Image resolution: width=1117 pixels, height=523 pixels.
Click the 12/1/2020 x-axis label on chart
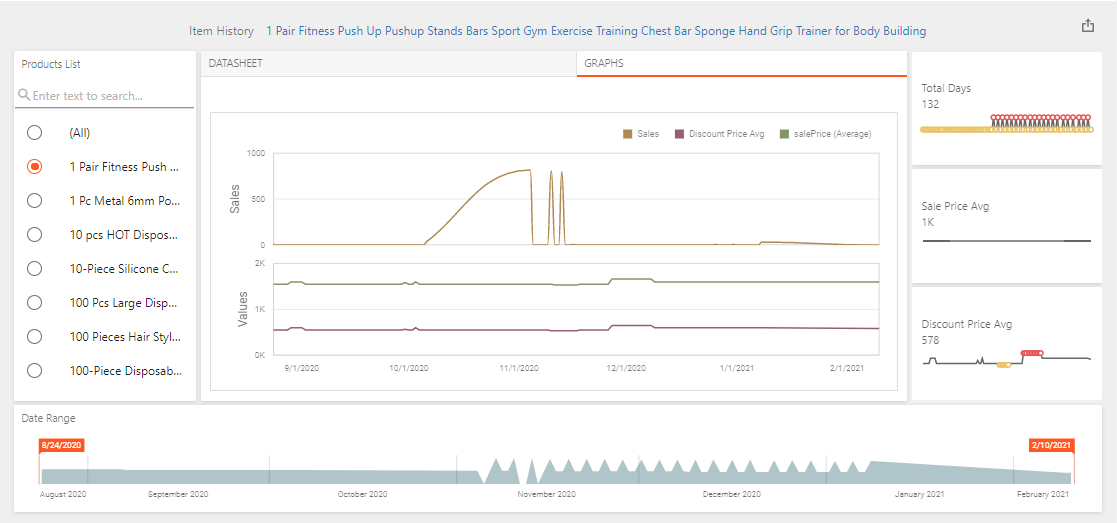pos(626,368)
